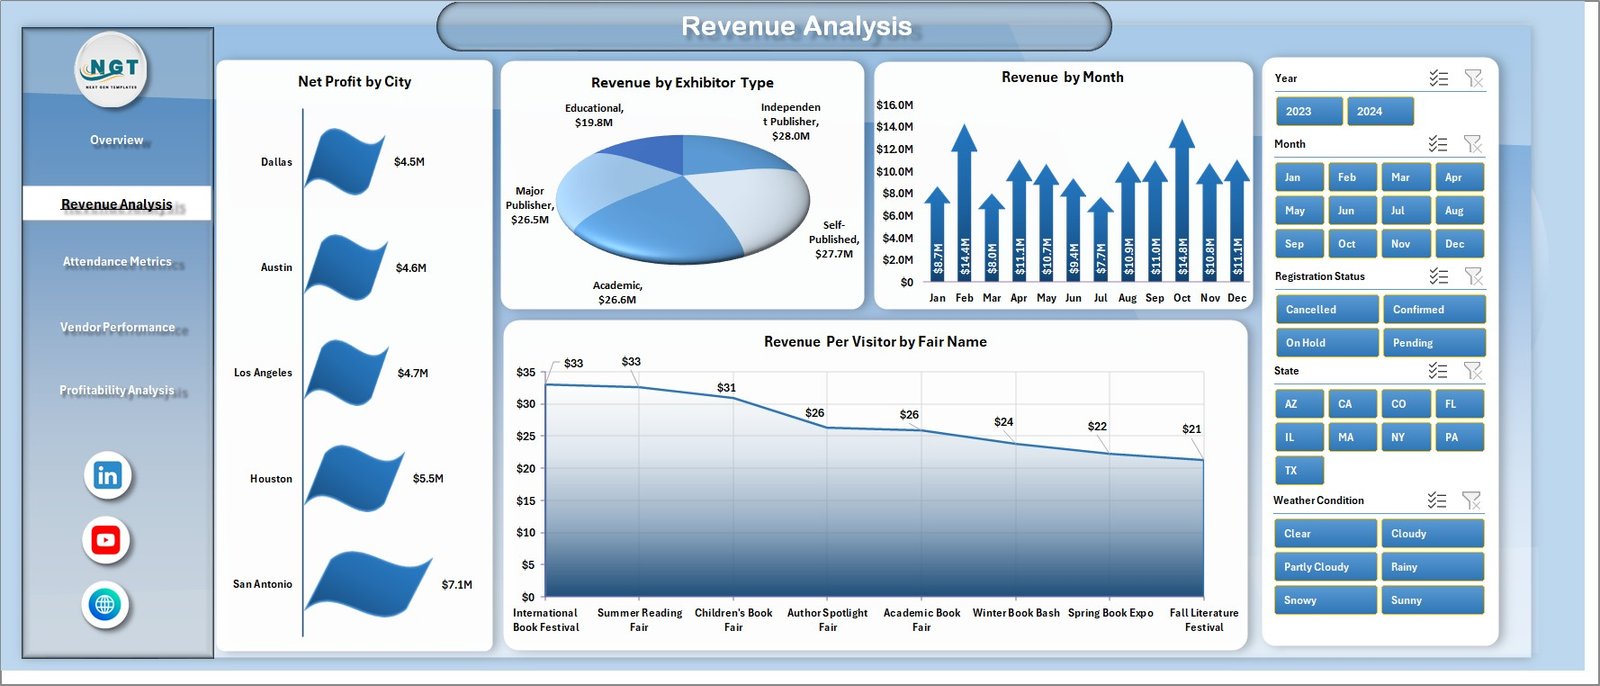Toggle the 2023 year slicer option
Image resolution: width=1600 pixels, height=686 pixels.
pyautogui.click(x=1308, y=111)
